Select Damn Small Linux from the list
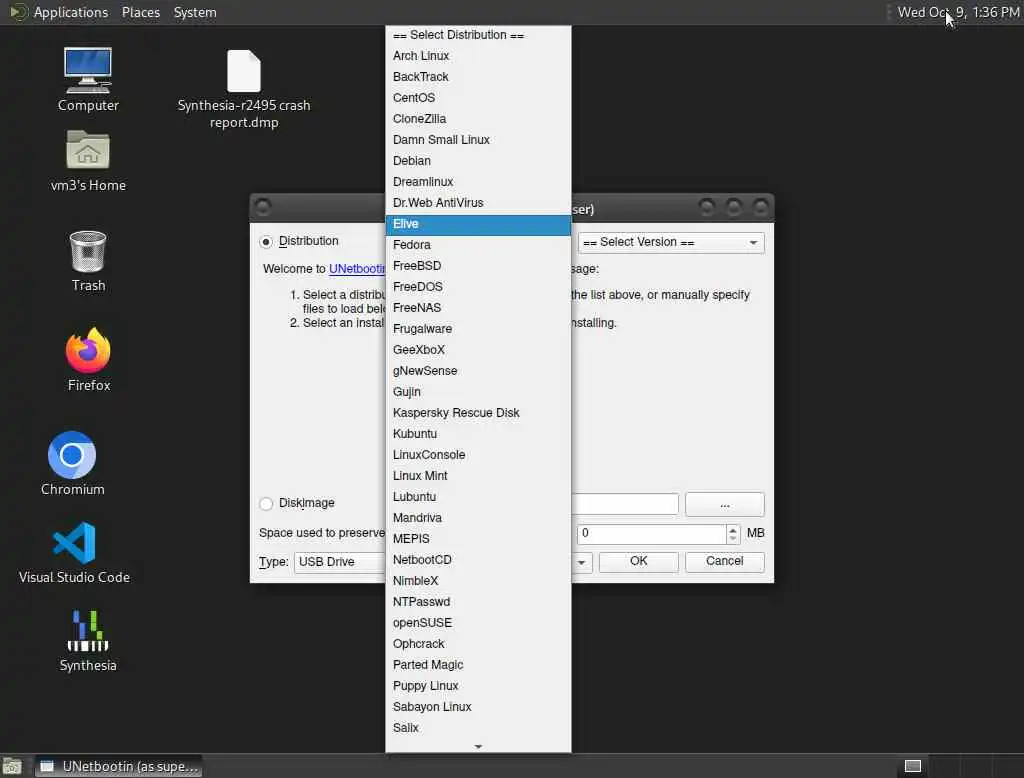 tap(478, 140)
